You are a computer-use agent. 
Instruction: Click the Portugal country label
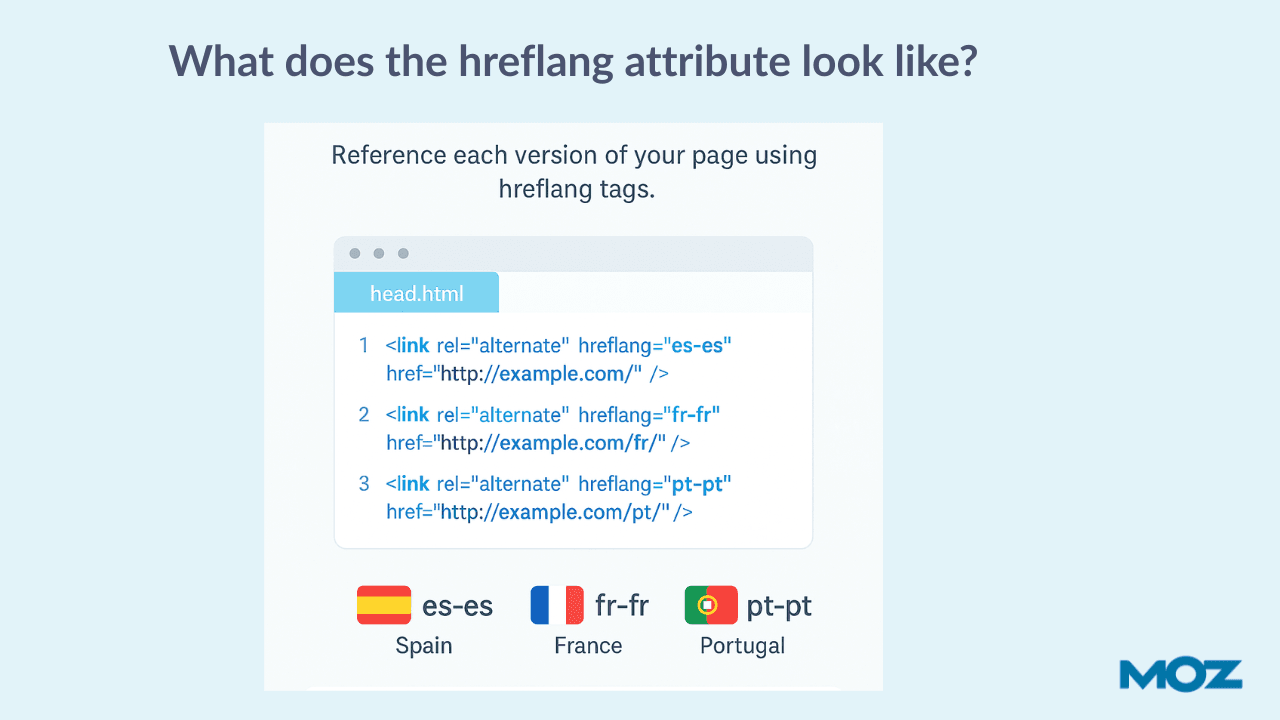(742, 645)
